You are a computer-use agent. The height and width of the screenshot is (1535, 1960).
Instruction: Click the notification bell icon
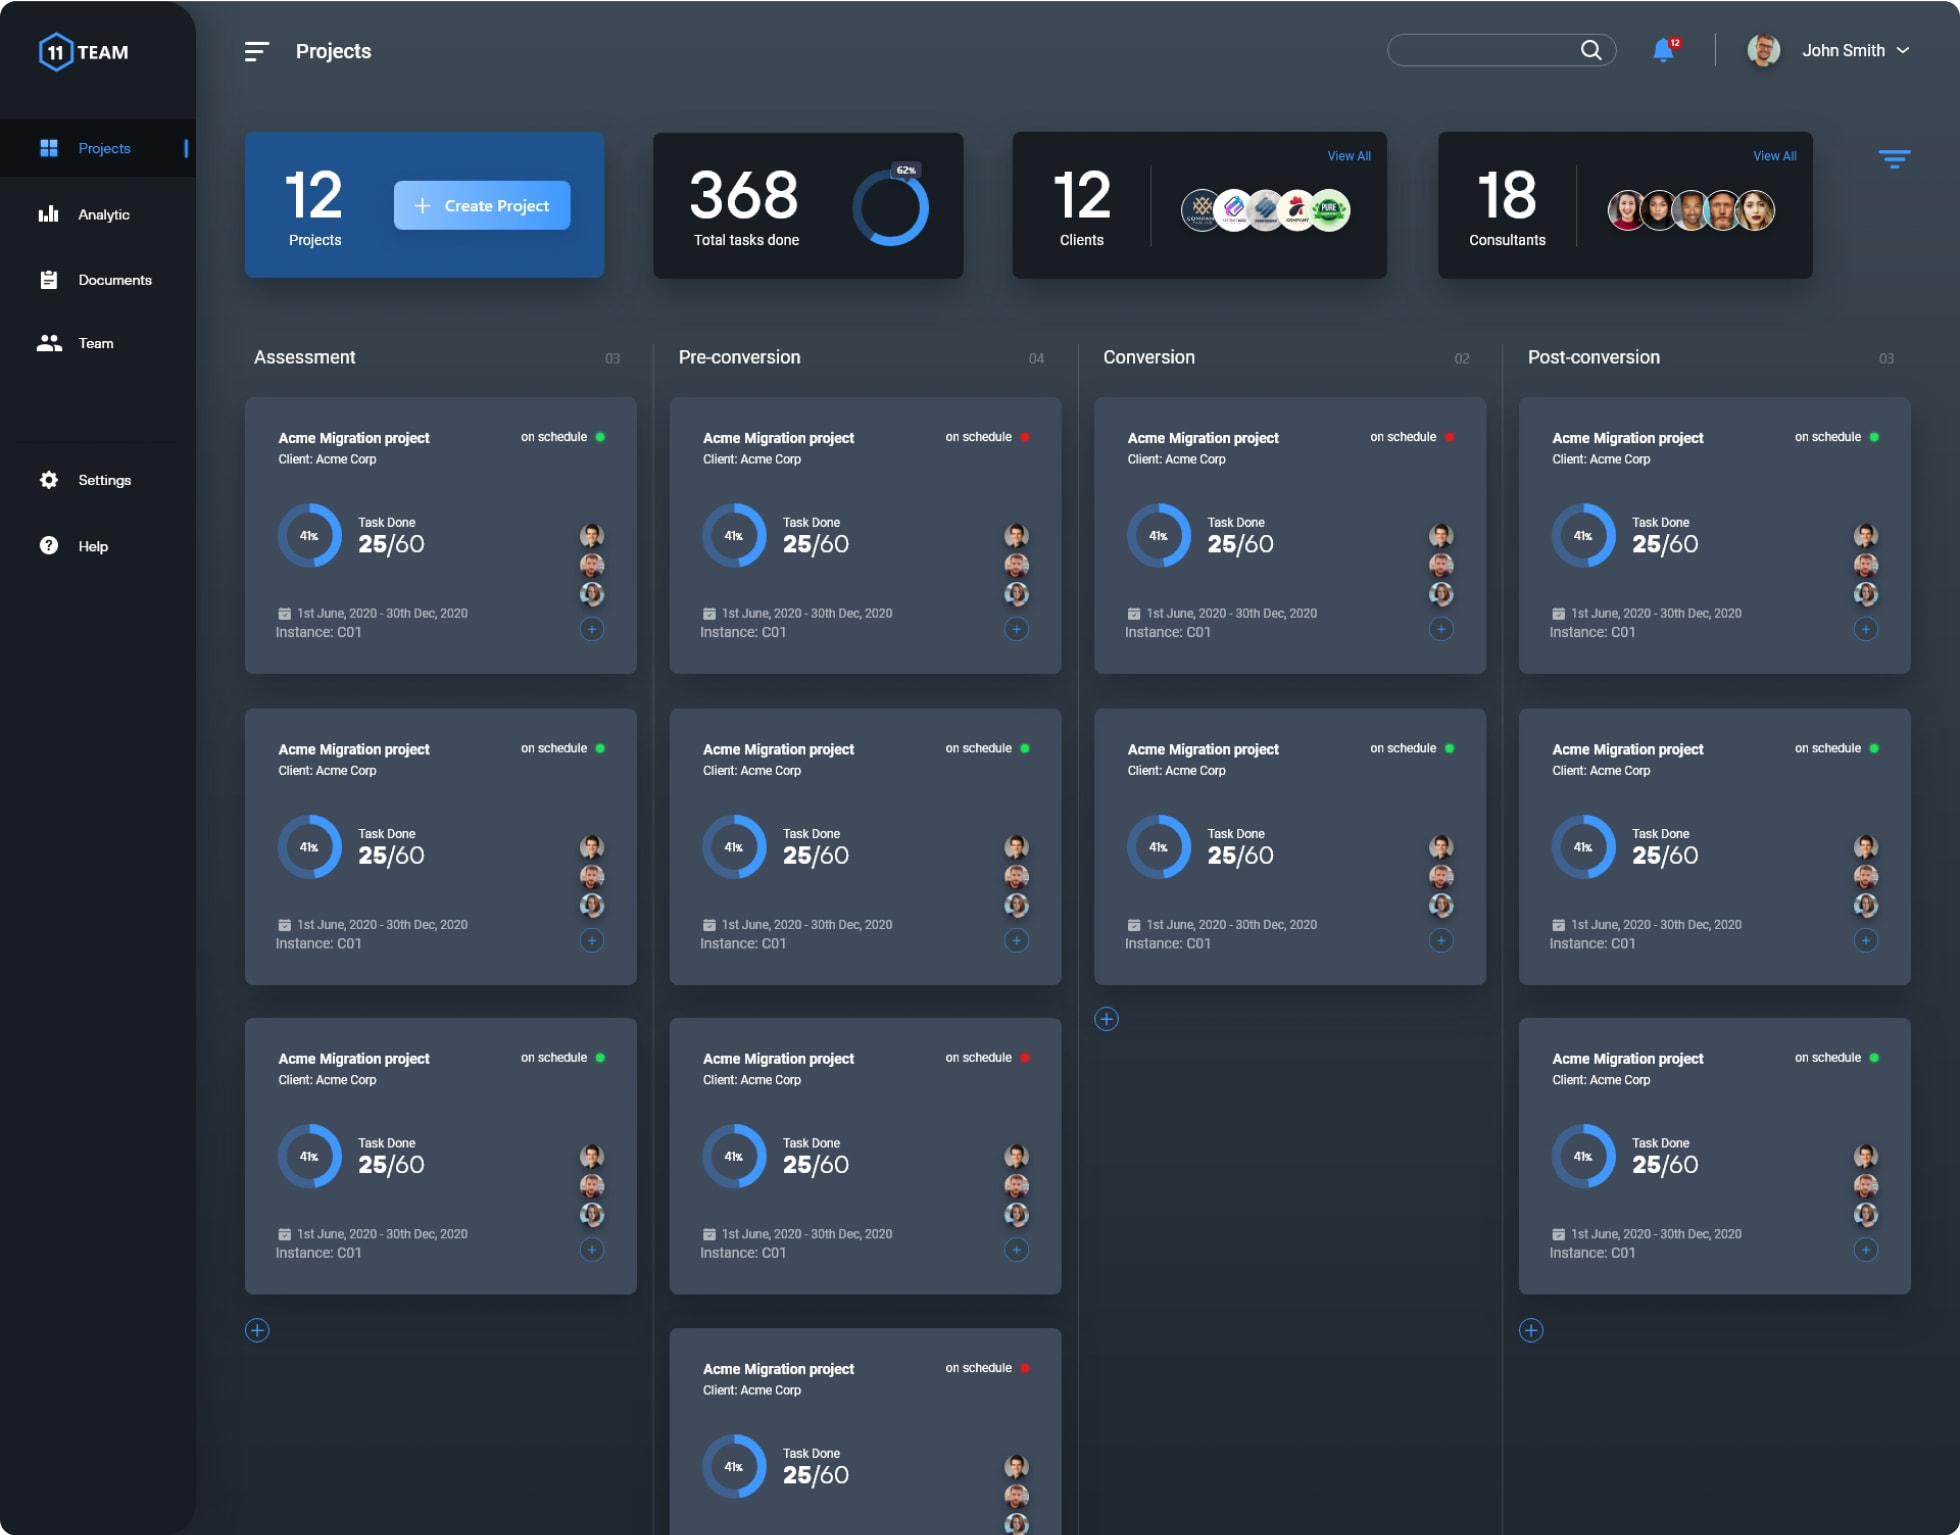click(x=1663, y=50)
